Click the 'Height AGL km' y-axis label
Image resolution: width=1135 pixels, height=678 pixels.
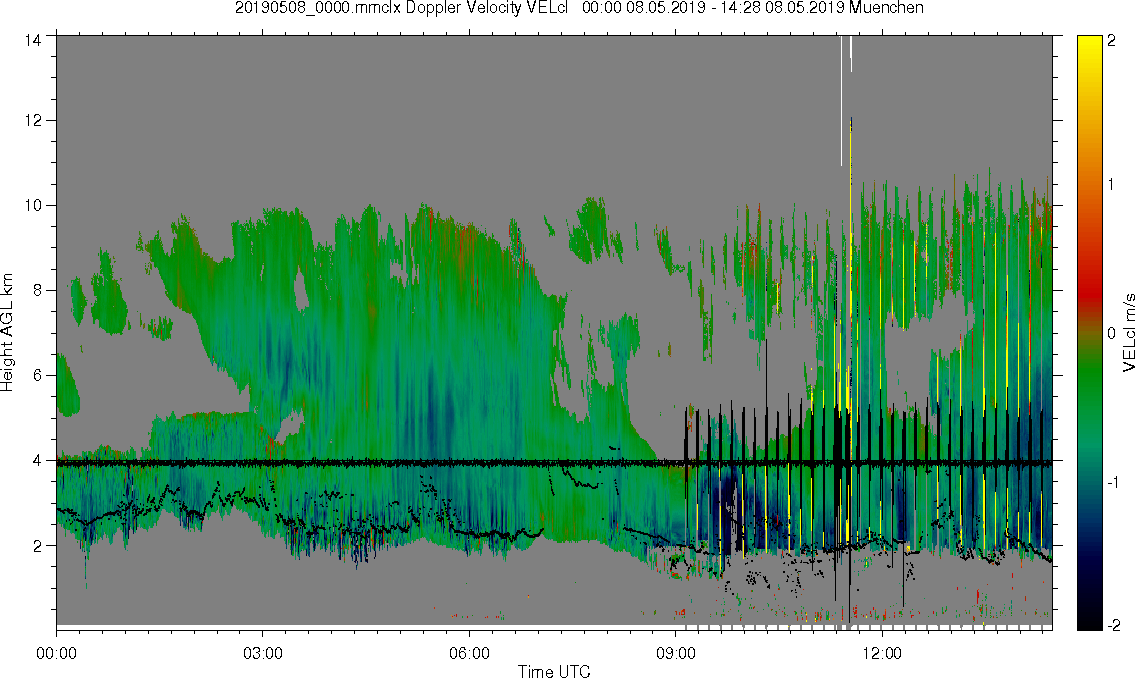coord(7,333)
